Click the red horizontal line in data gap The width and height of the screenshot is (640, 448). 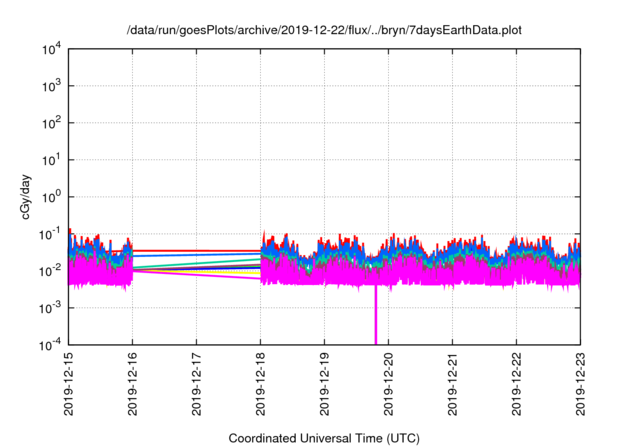click(x=197, y=250)
